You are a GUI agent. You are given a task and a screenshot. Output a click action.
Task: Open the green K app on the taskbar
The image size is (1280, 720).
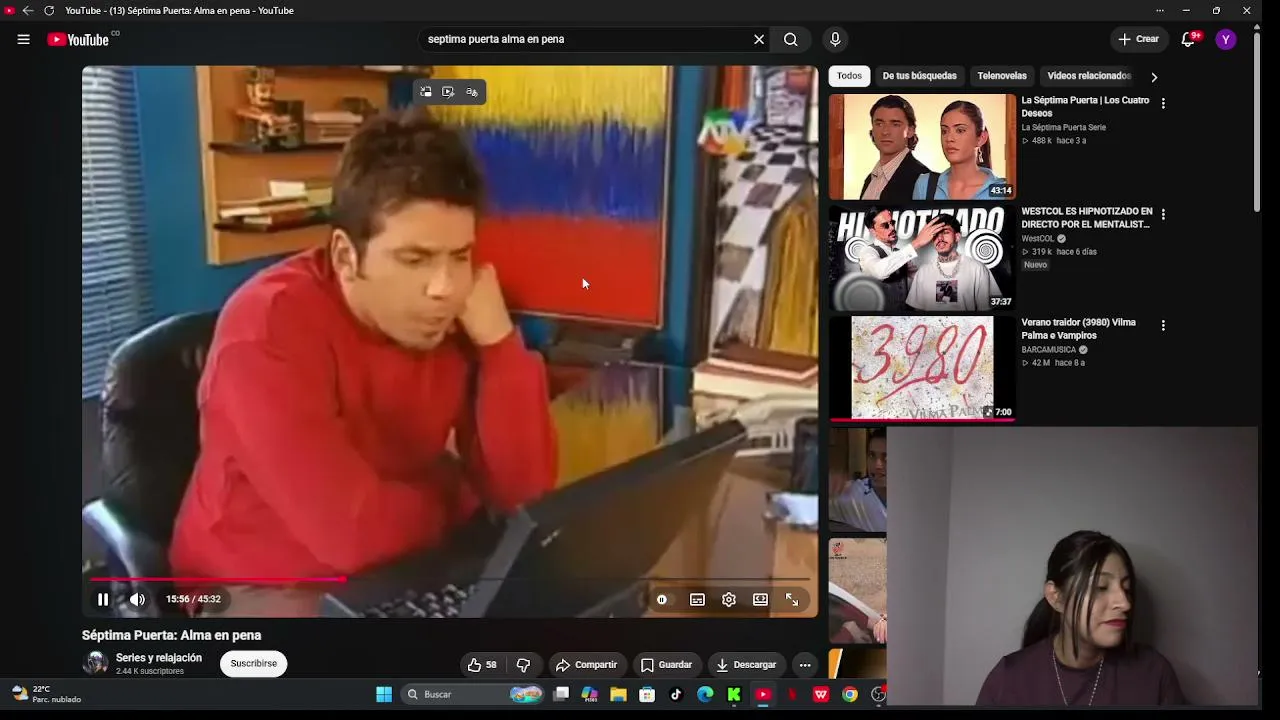point(734,694)
